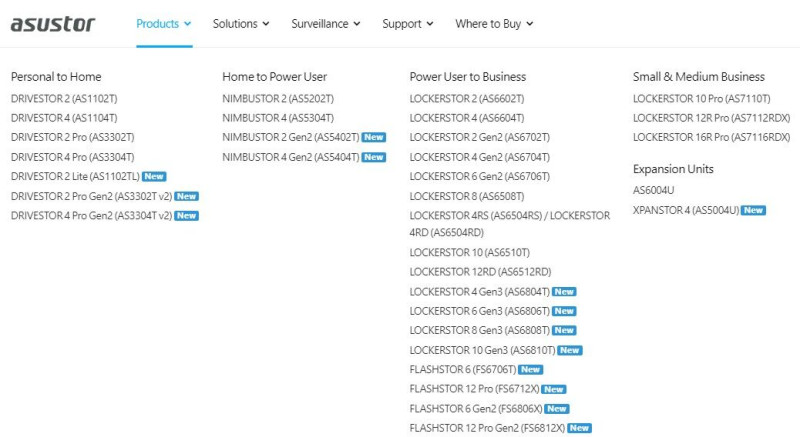Image resolution: width=800 pixels, height=437 pixels.
Task: Expand the Support chevron arrow
Action: click(430, 24)
